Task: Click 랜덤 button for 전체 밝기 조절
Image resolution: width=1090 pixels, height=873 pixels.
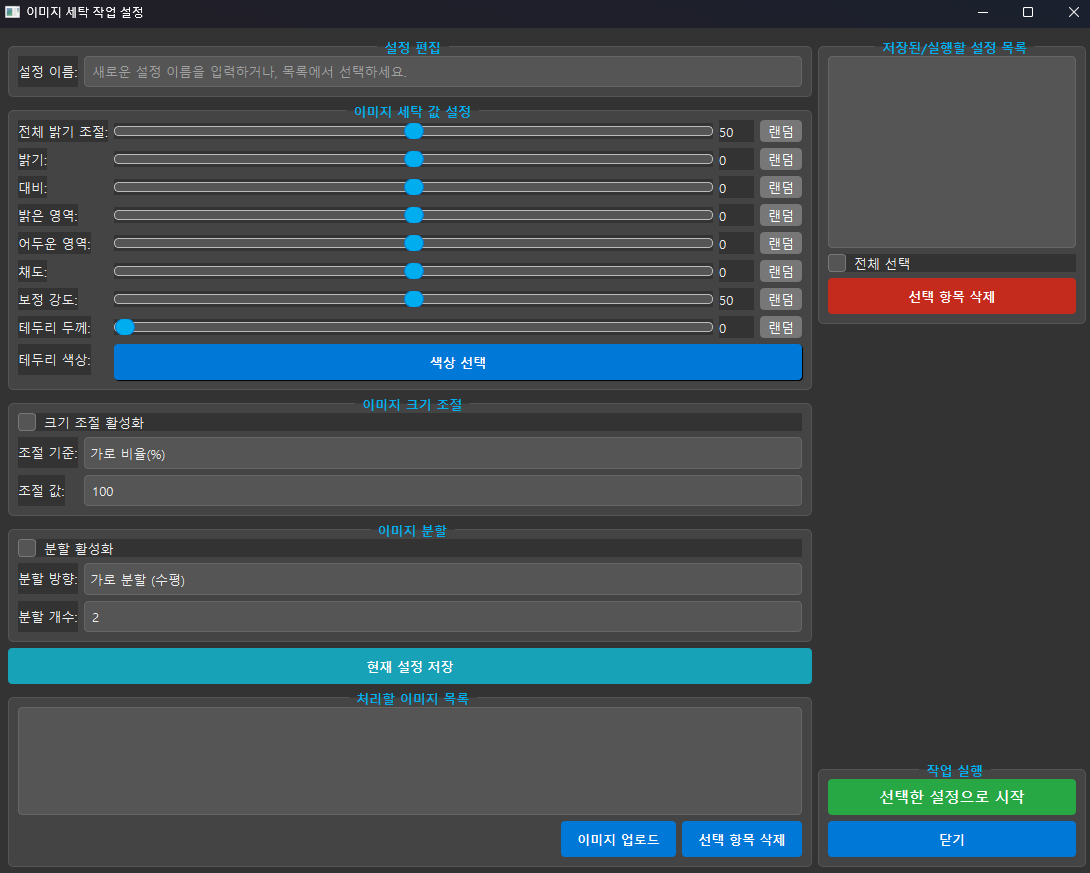Action: coord(780,131)
